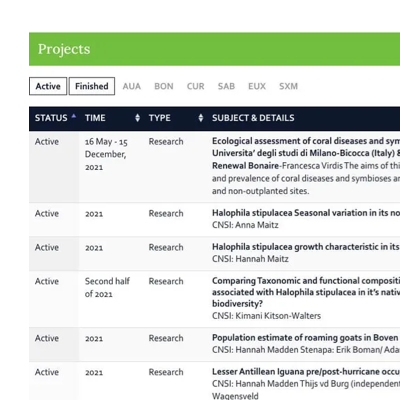400x400 pixels.
Task: Show only EUX projects
Action: click(x=257, y=86)
